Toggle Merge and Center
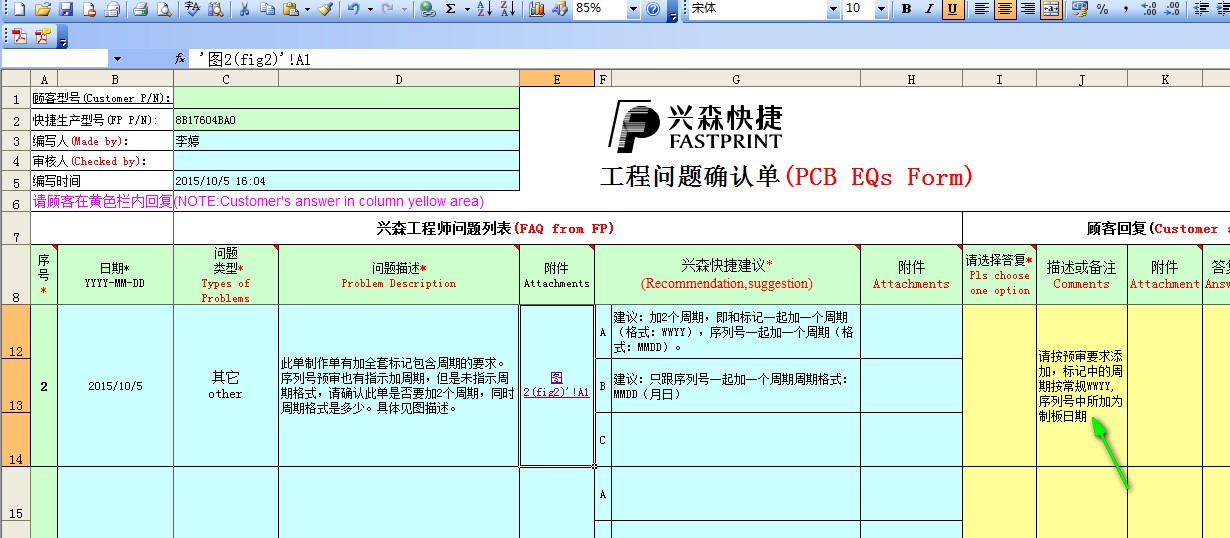The image size is (1230, 538). 1051,9
